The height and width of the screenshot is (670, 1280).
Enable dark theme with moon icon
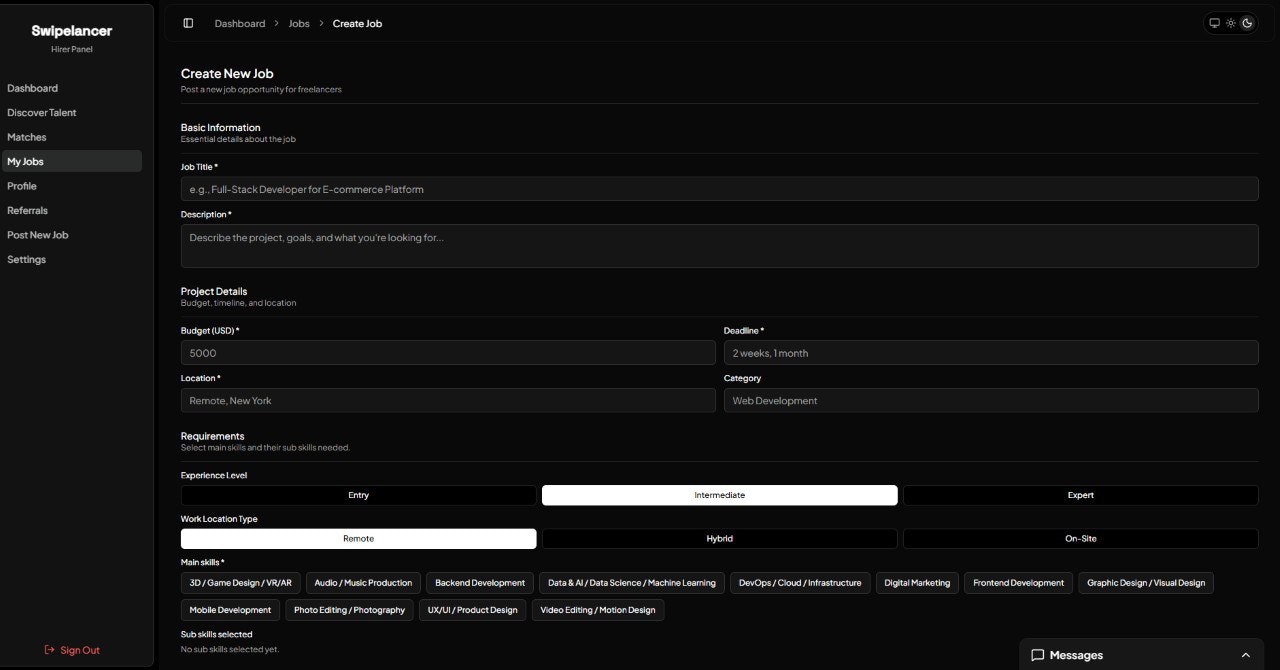point(1247,22)
